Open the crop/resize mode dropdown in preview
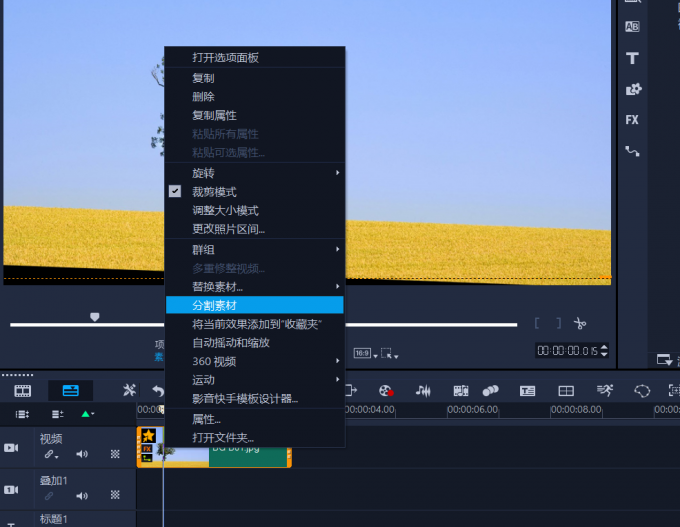Viewport: 680px width, 527px height. coord(389,354)
